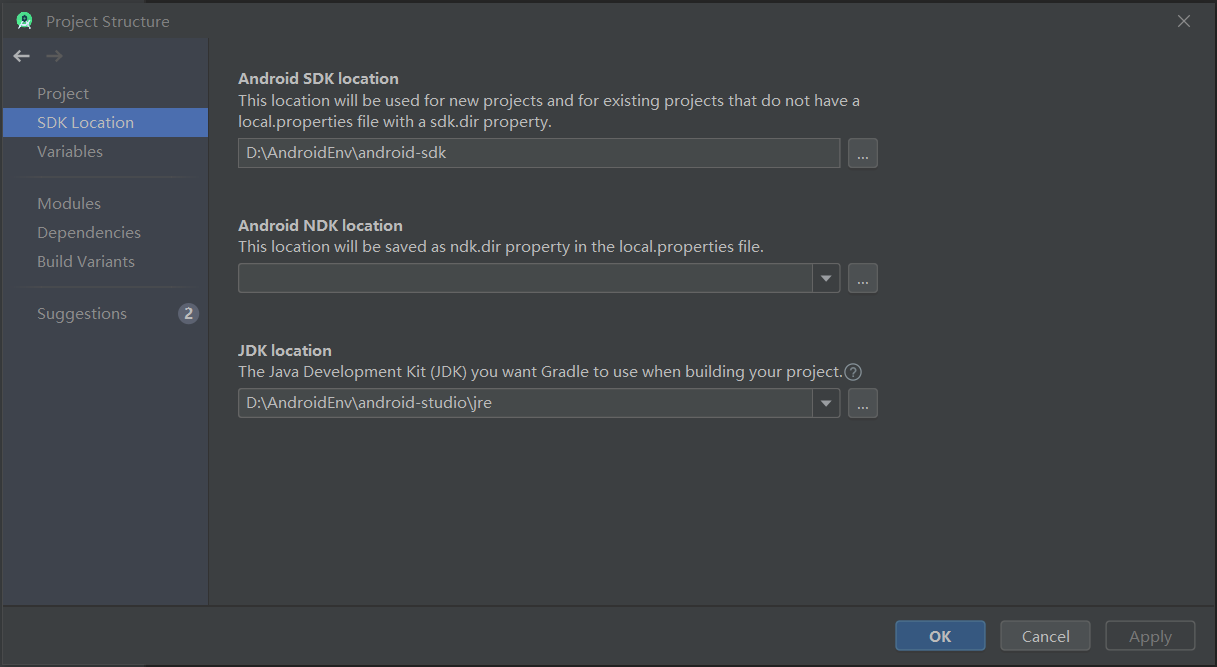Screen dimensions: 1217x667
Task: Close the Project Structure dialog
Action: click(1184, 21)
